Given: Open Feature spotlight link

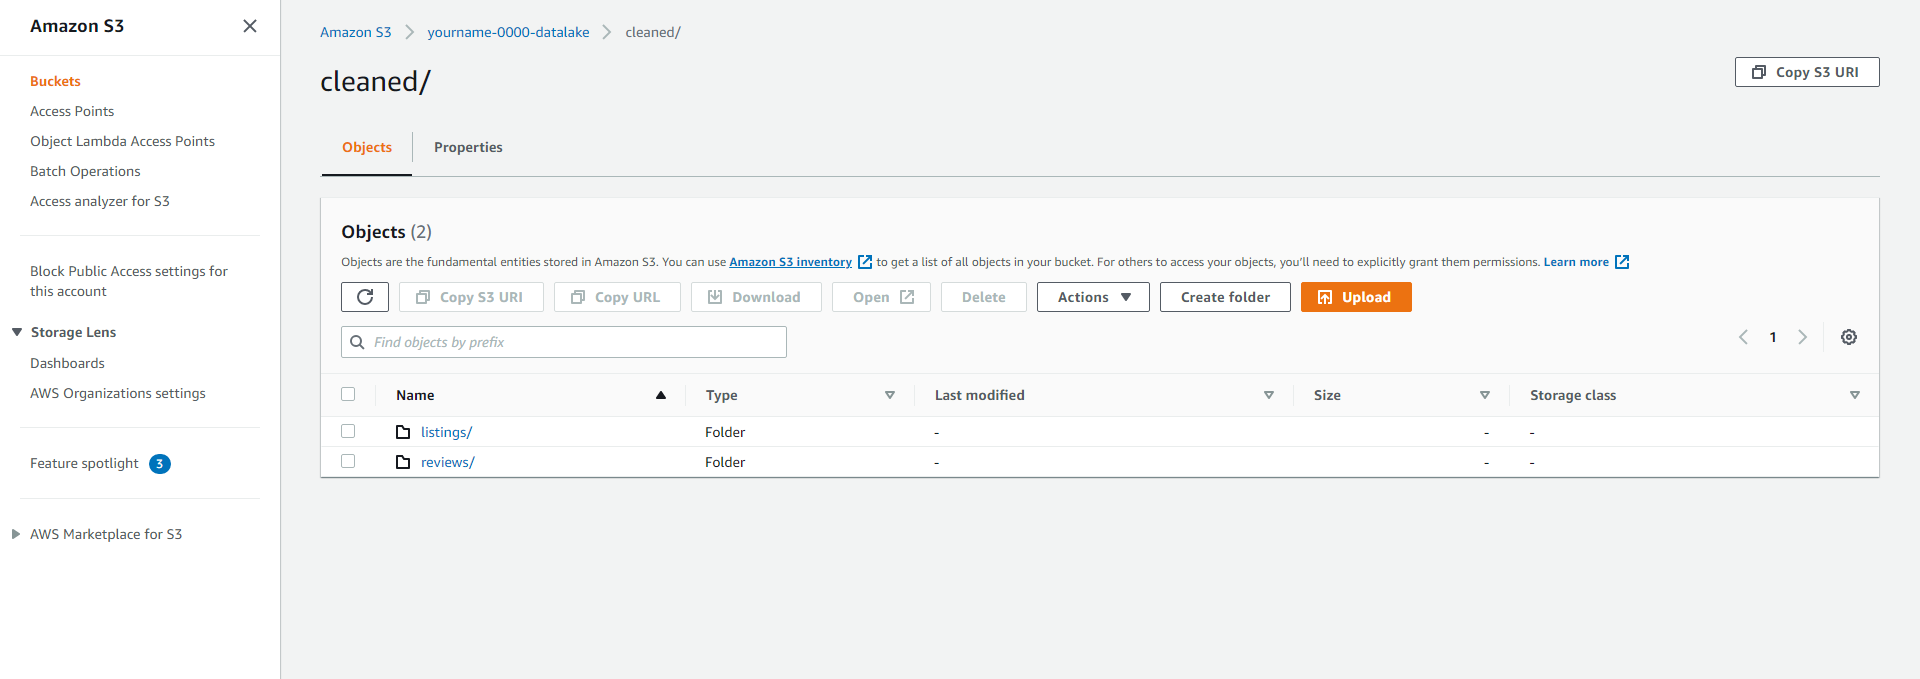Looking at the screenshot, I should (x=84, y=463).
